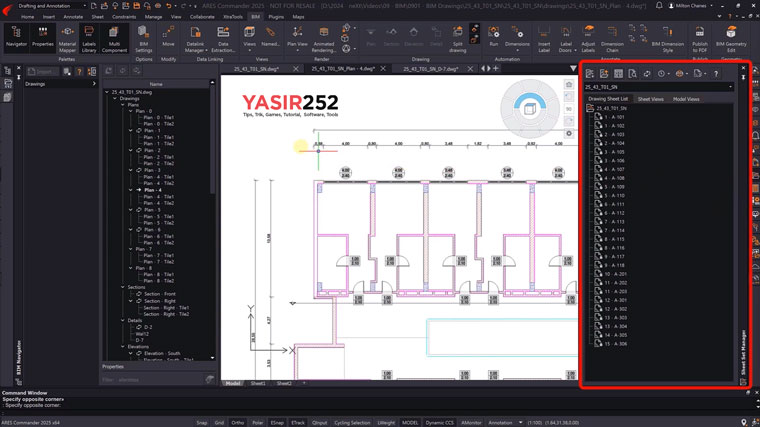This screenshot has height=427, width=760.
Task: Open the BIM Navigator palette button
Action: pos(16,37)
